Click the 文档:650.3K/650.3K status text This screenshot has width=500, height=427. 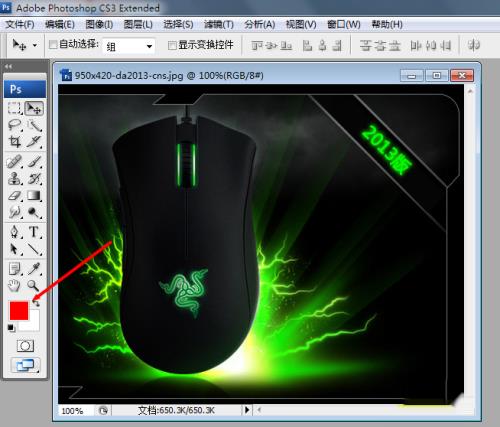176,410
